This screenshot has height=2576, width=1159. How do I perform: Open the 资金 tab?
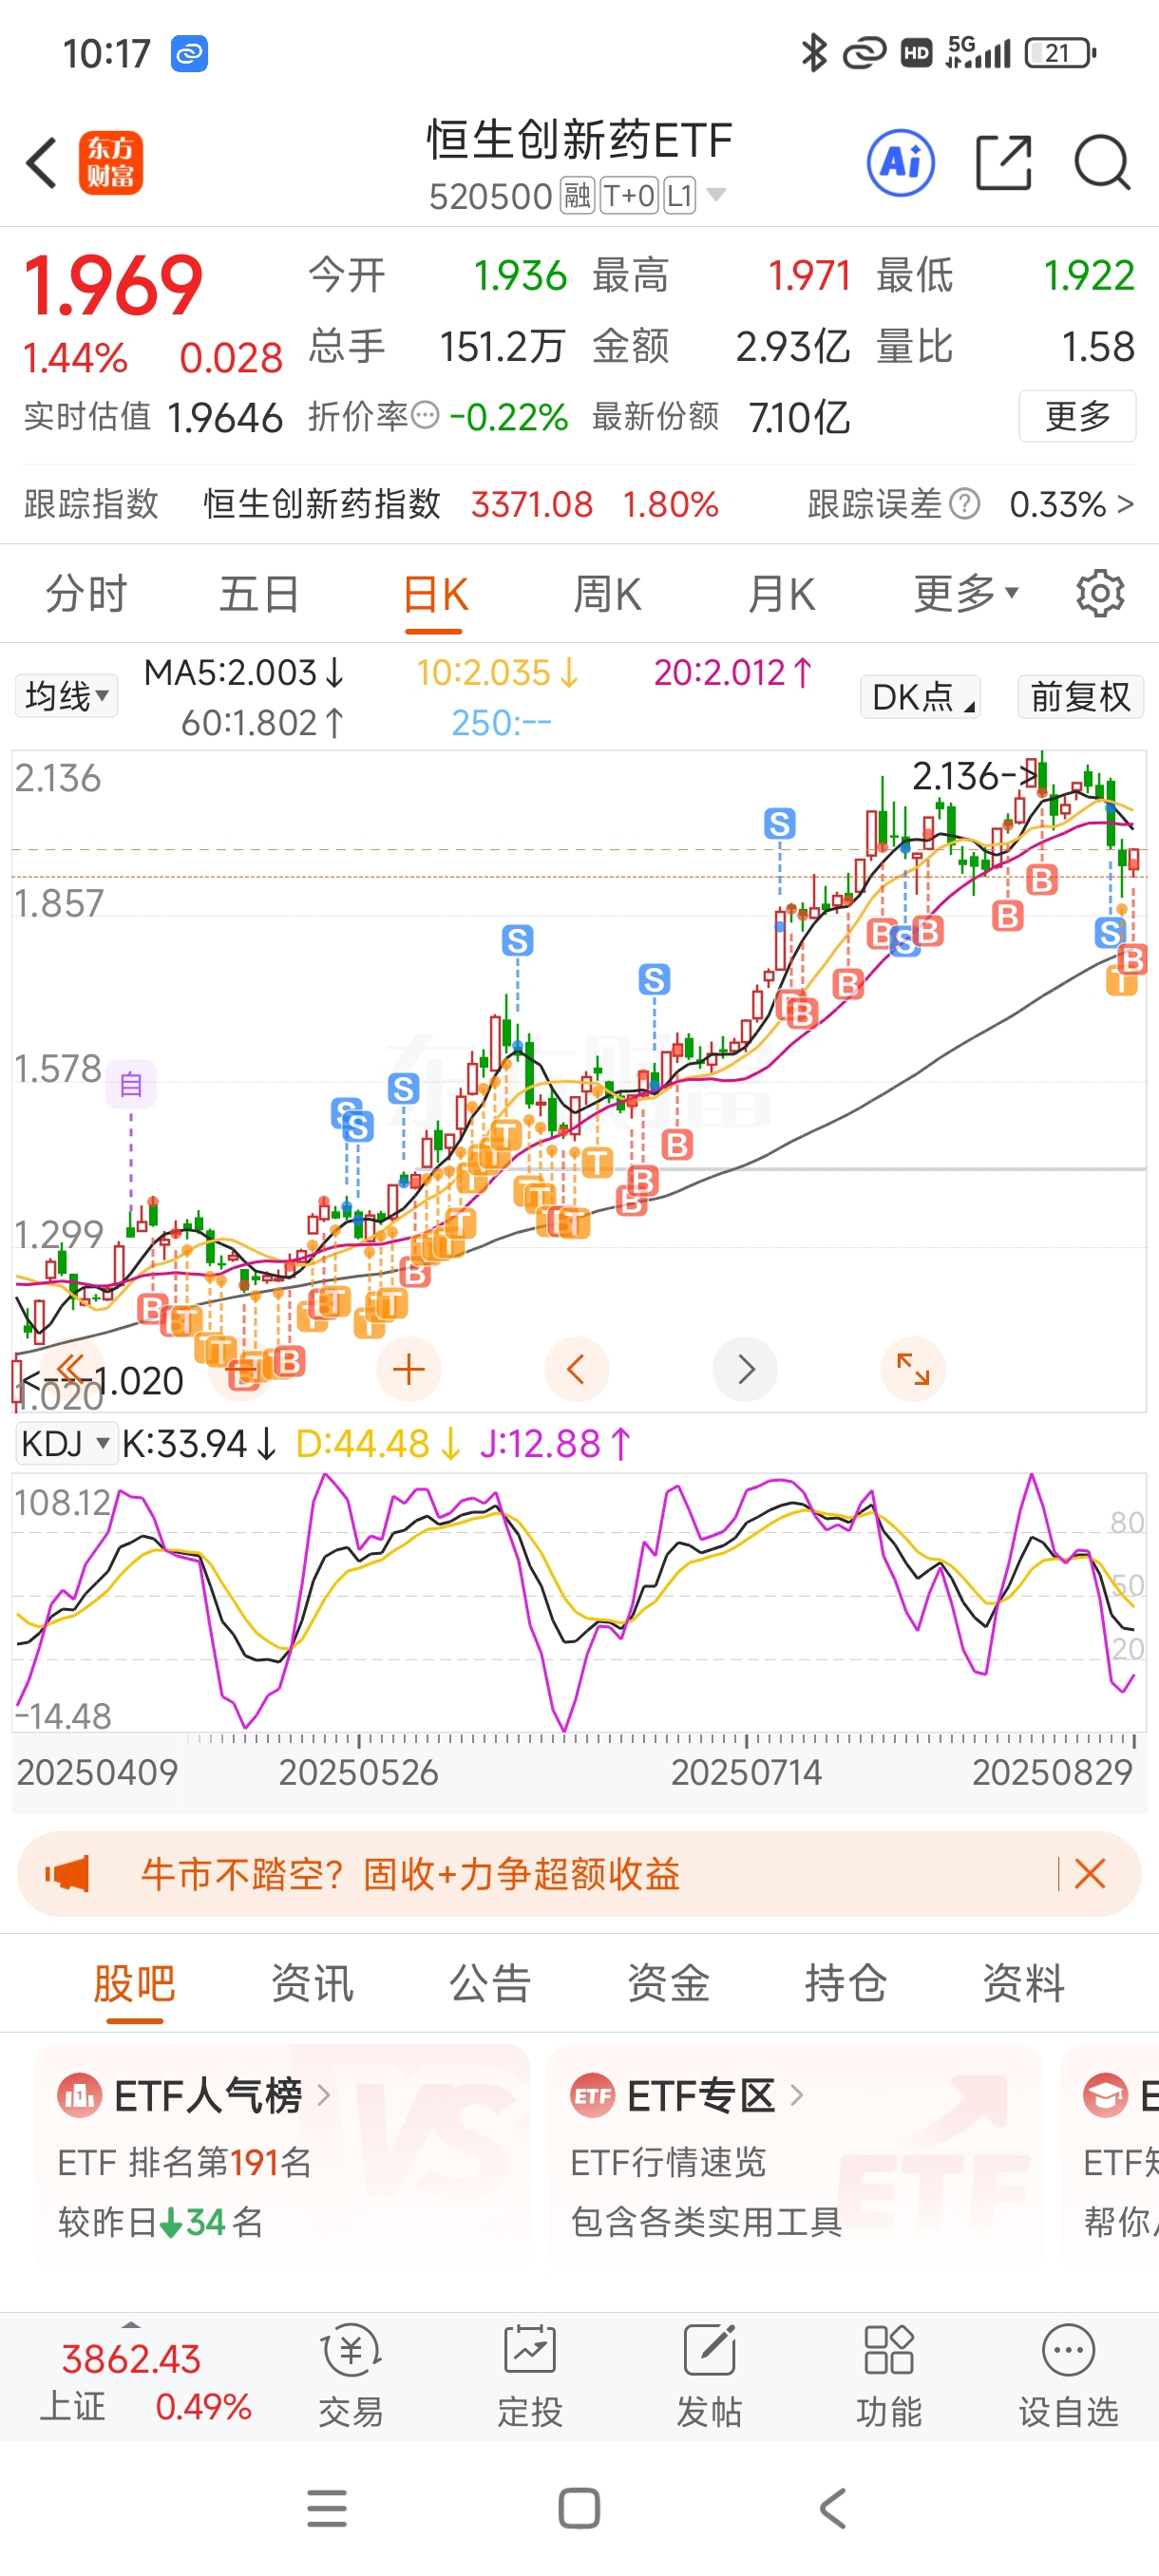point(668,1984)
